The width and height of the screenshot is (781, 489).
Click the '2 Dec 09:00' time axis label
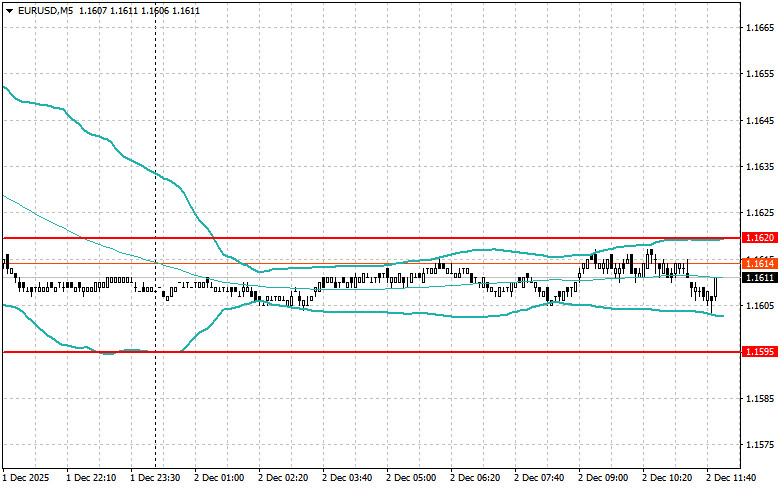(x=603, y=478)
